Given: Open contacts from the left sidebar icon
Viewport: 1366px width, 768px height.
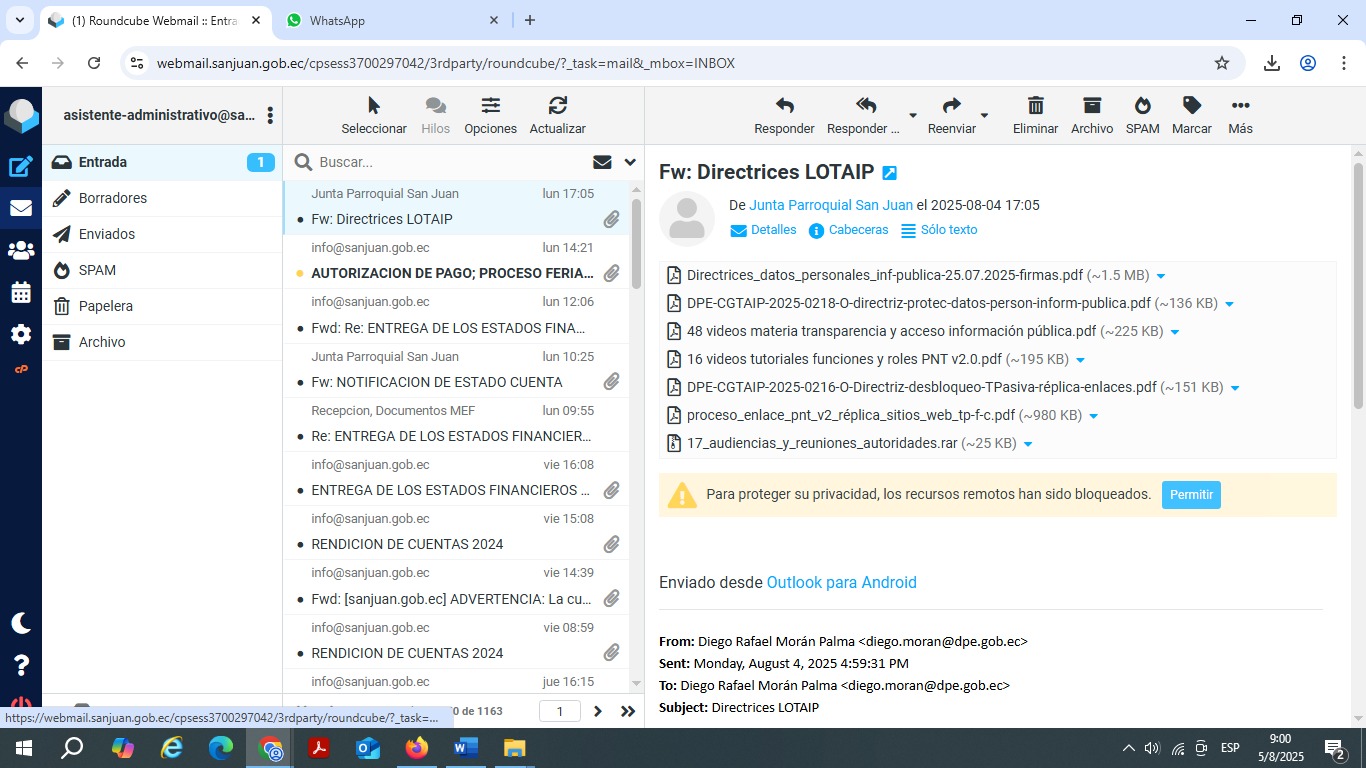Looking at the screenshot, I should pyautogui.click(x=21, y=251).
